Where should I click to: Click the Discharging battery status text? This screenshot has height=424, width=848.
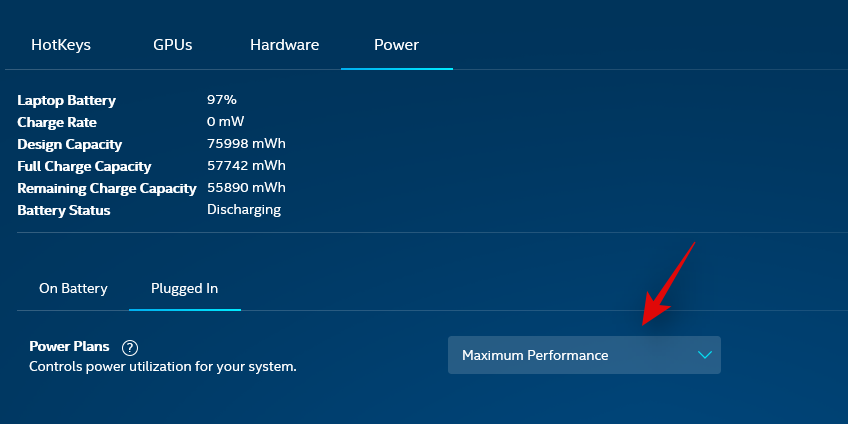(243, 210)
